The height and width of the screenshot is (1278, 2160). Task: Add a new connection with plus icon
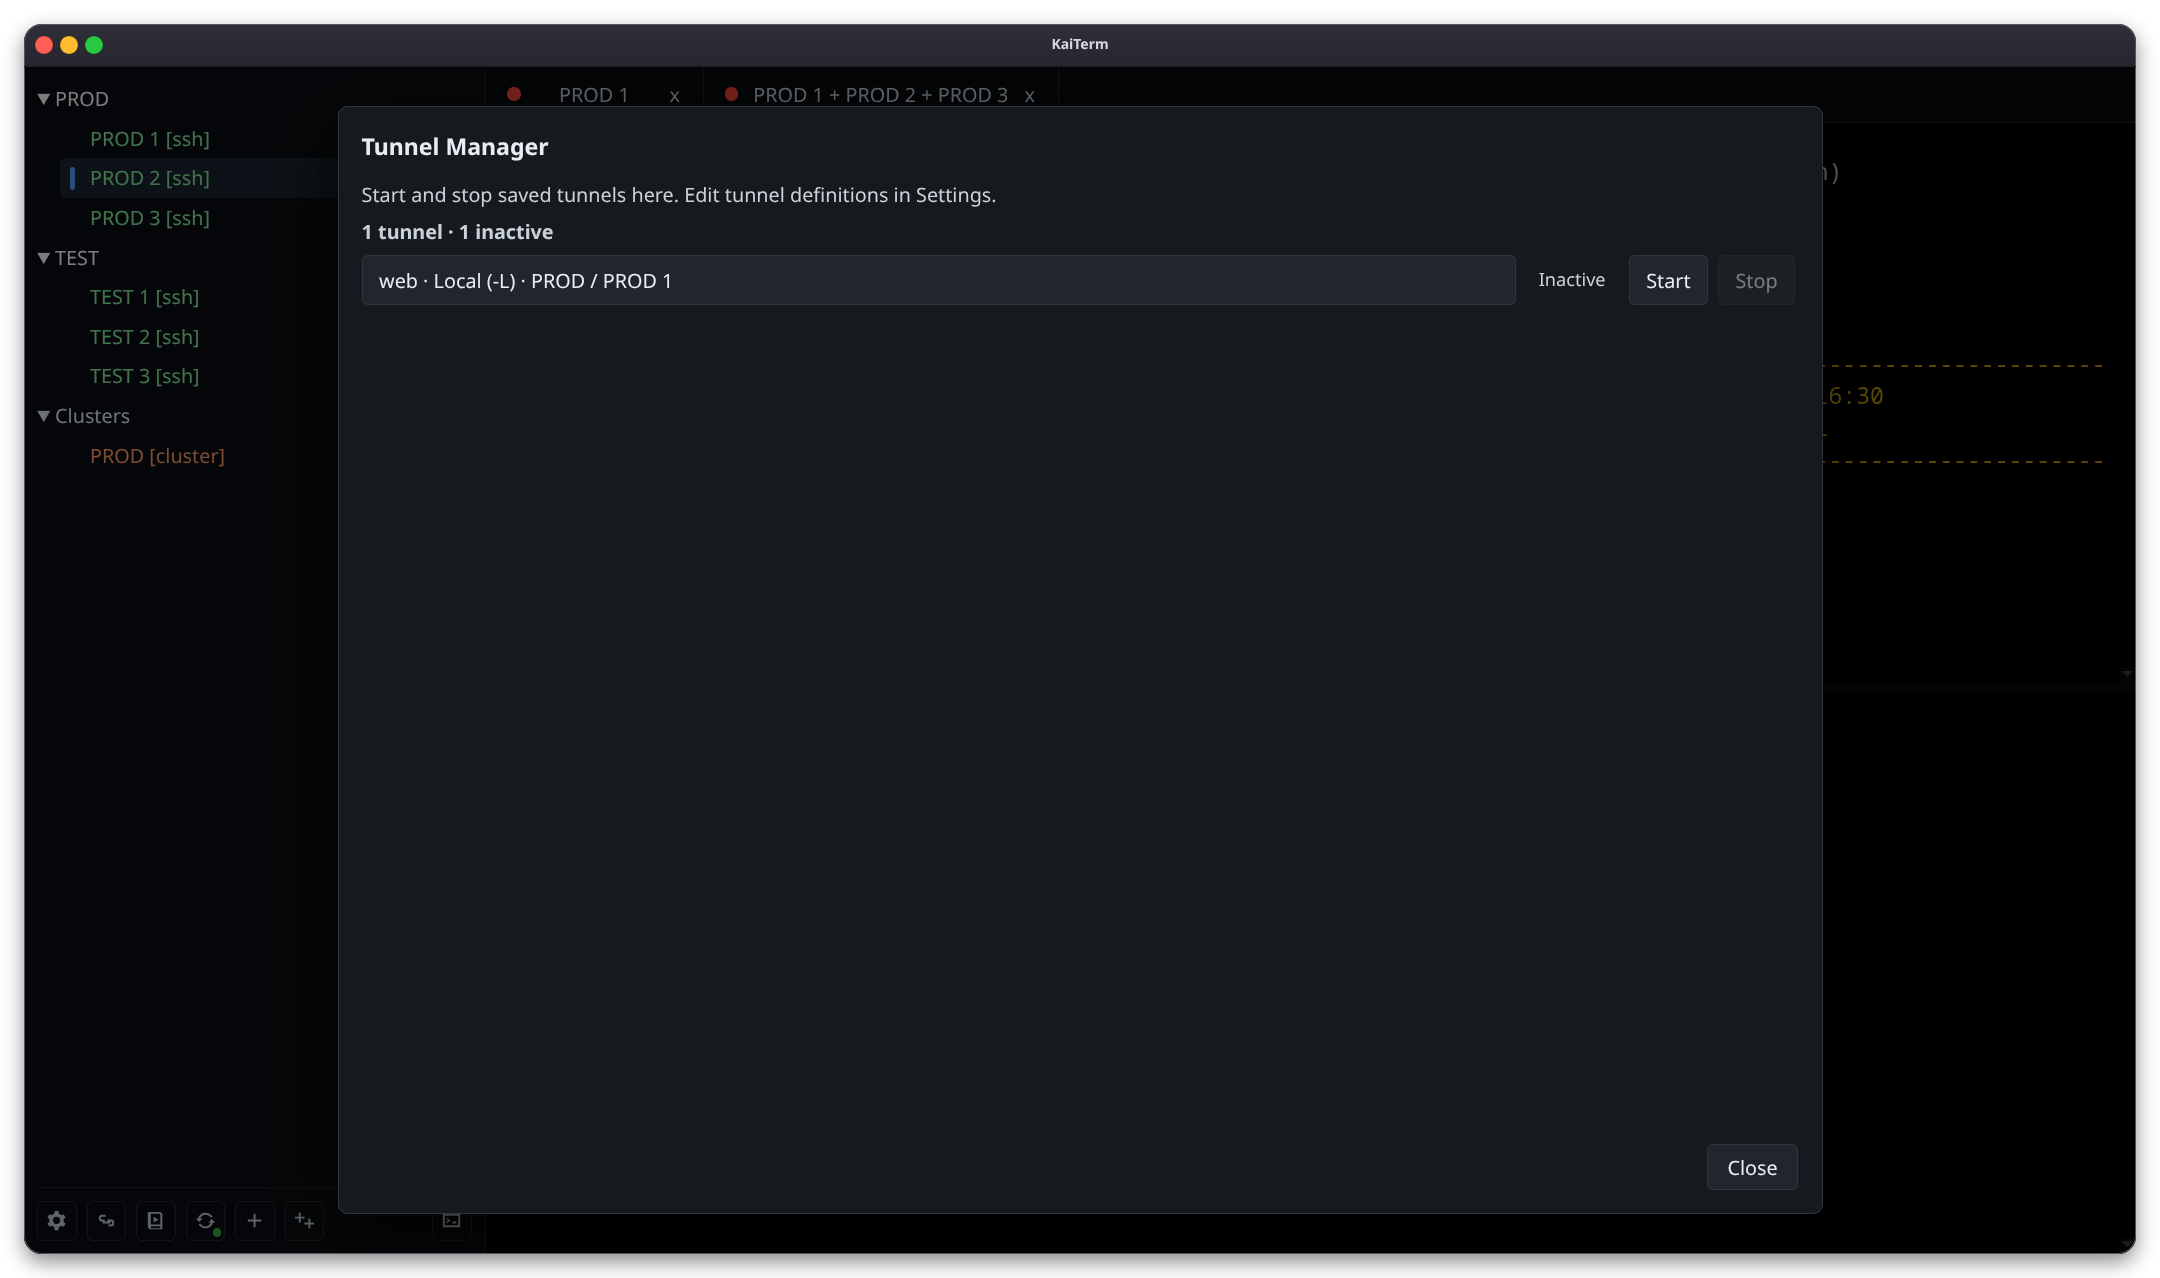254,1220
